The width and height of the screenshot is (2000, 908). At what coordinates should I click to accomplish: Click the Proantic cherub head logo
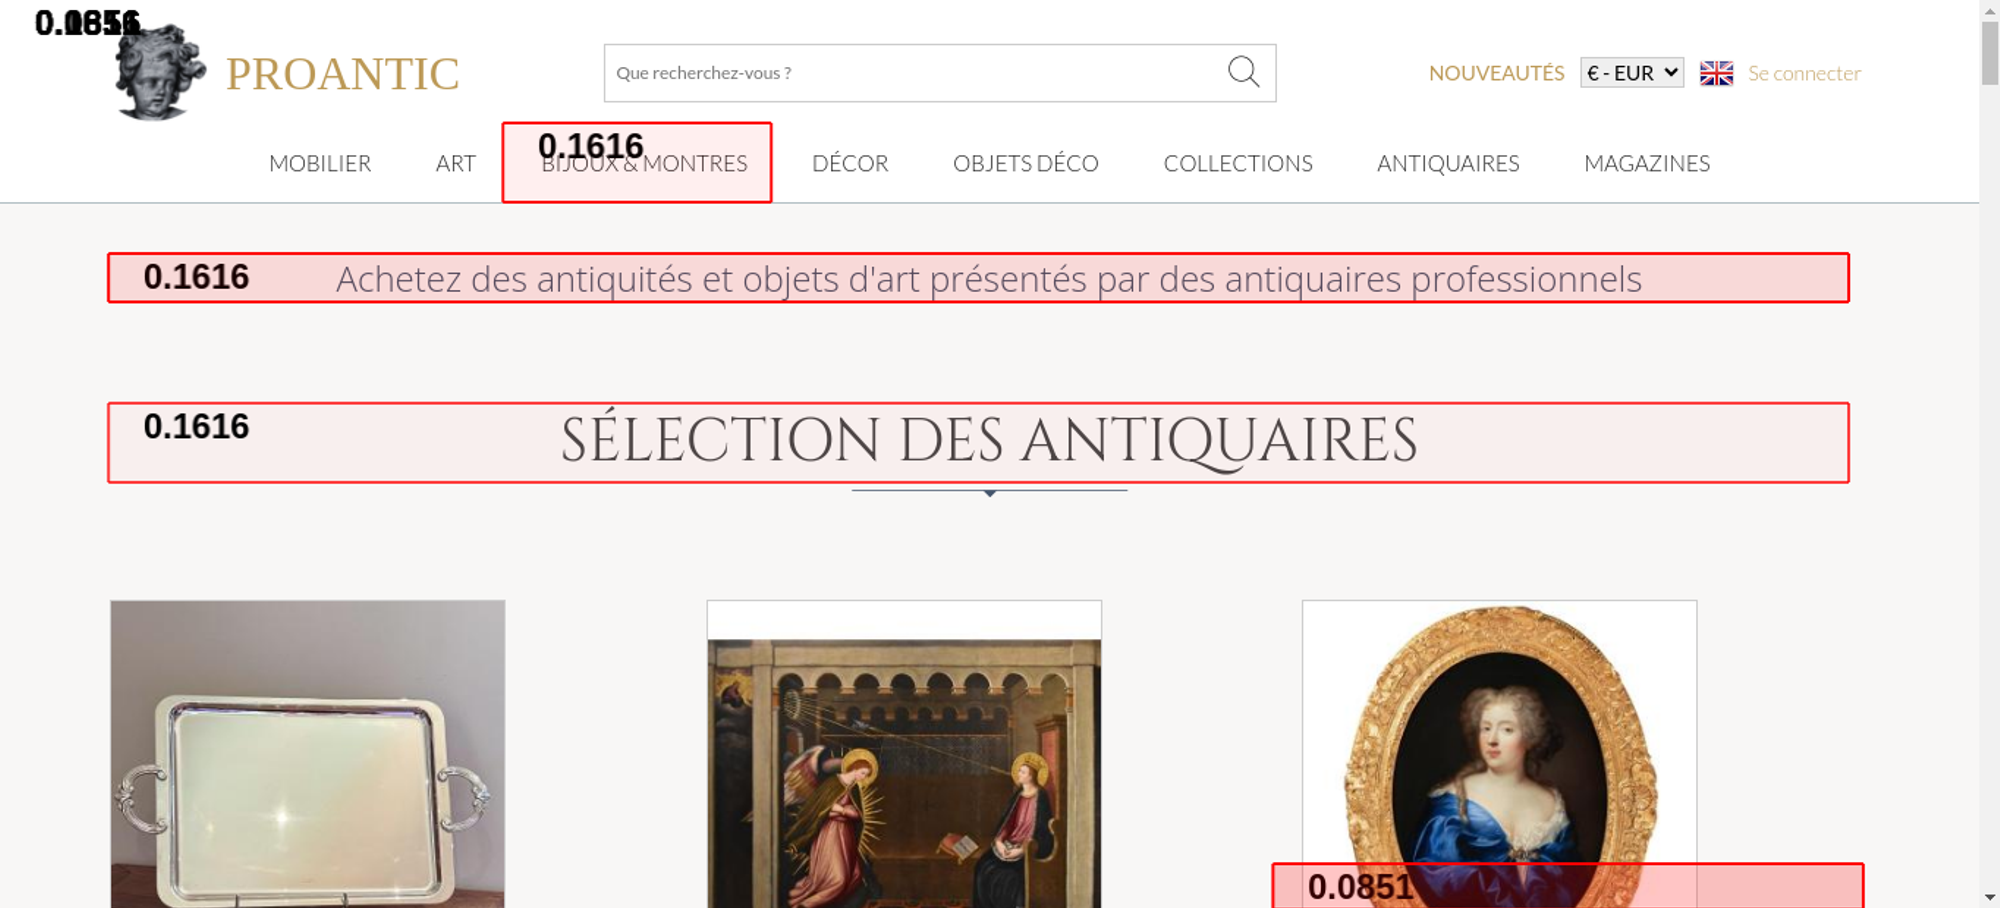(159, 74)
